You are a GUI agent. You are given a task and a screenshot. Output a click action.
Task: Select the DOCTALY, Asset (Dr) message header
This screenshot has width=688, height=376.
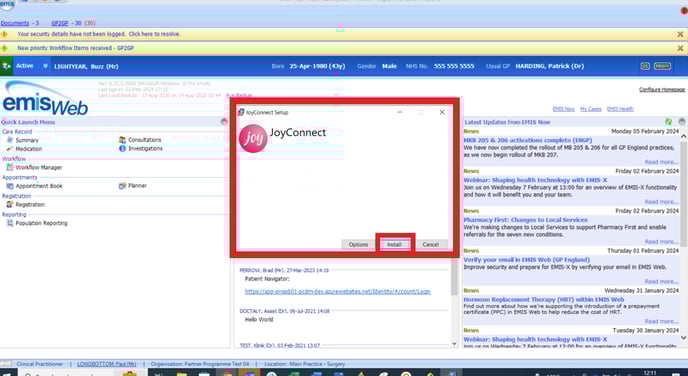coord(284,311)
